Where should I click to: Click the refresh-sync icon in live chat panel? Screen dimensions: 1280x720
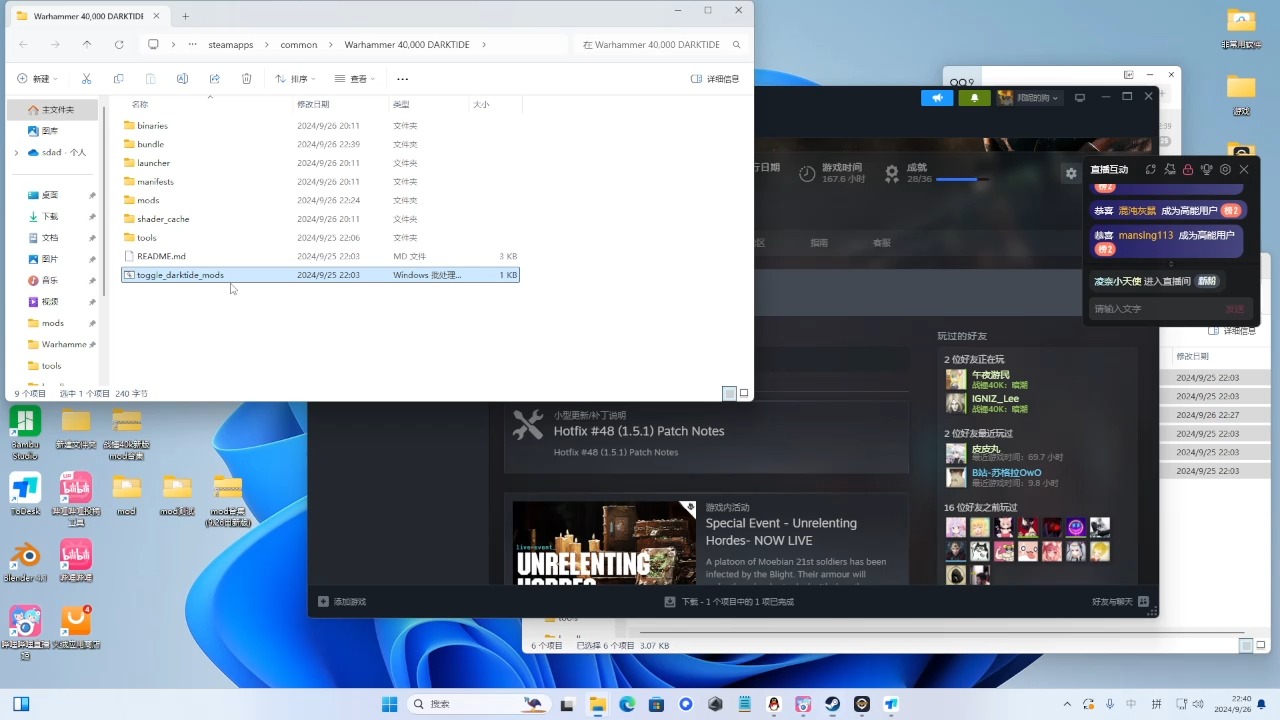[x=1150, y=170]
